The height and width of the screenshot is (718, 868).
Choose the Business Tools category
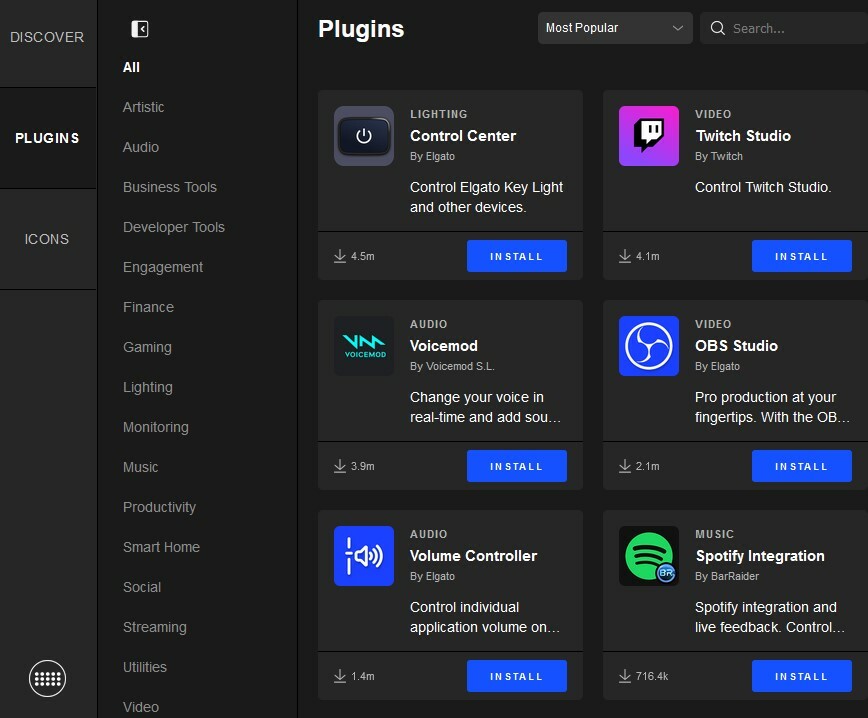coord(170,187)
